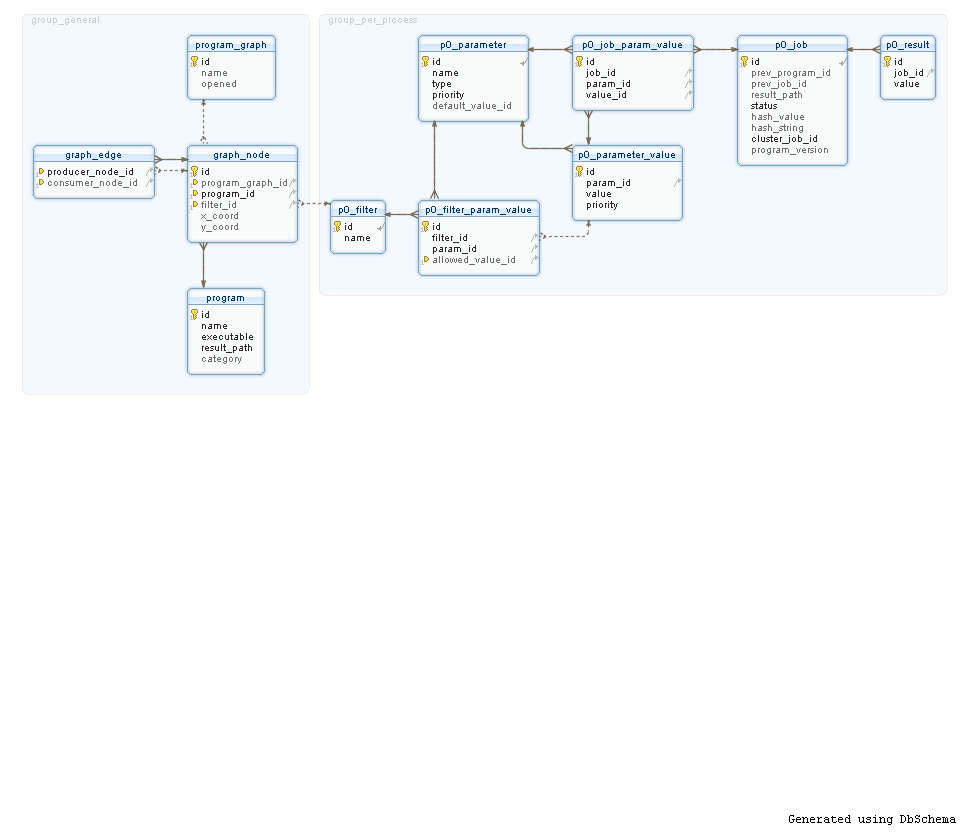Click the primary key icon in p0_job table
Image resolution: width=968 pixels, height=837 pixels.
[x=745, y=62]
